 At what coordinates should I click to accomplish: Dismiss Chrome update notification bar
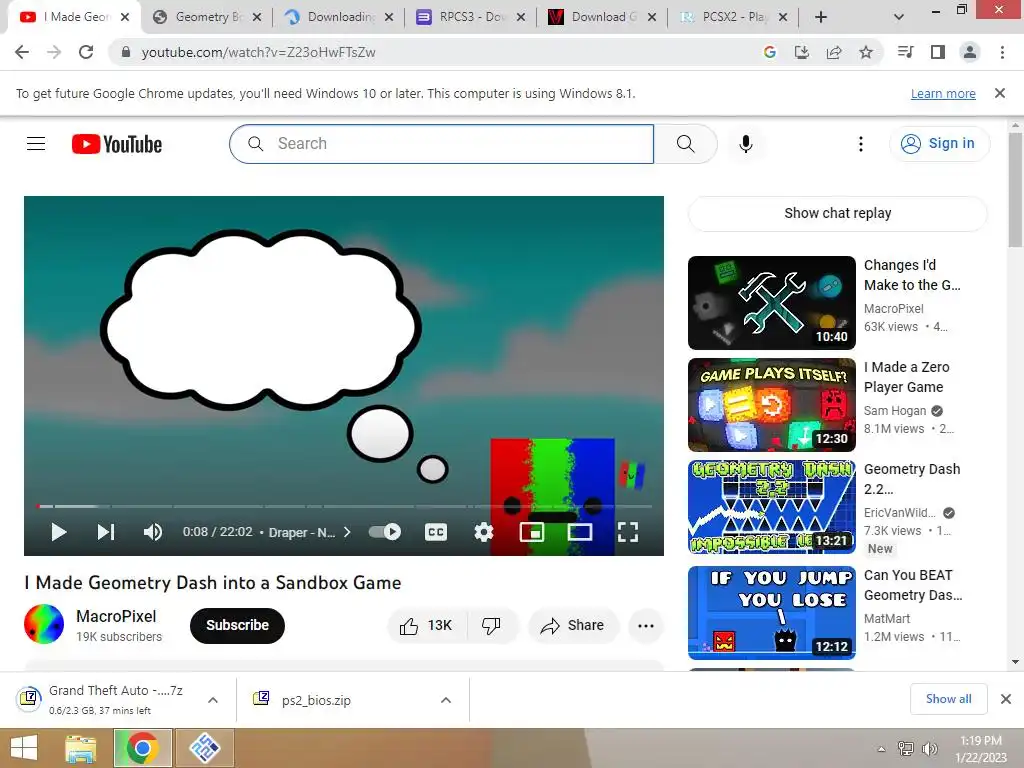(1000, 93)
